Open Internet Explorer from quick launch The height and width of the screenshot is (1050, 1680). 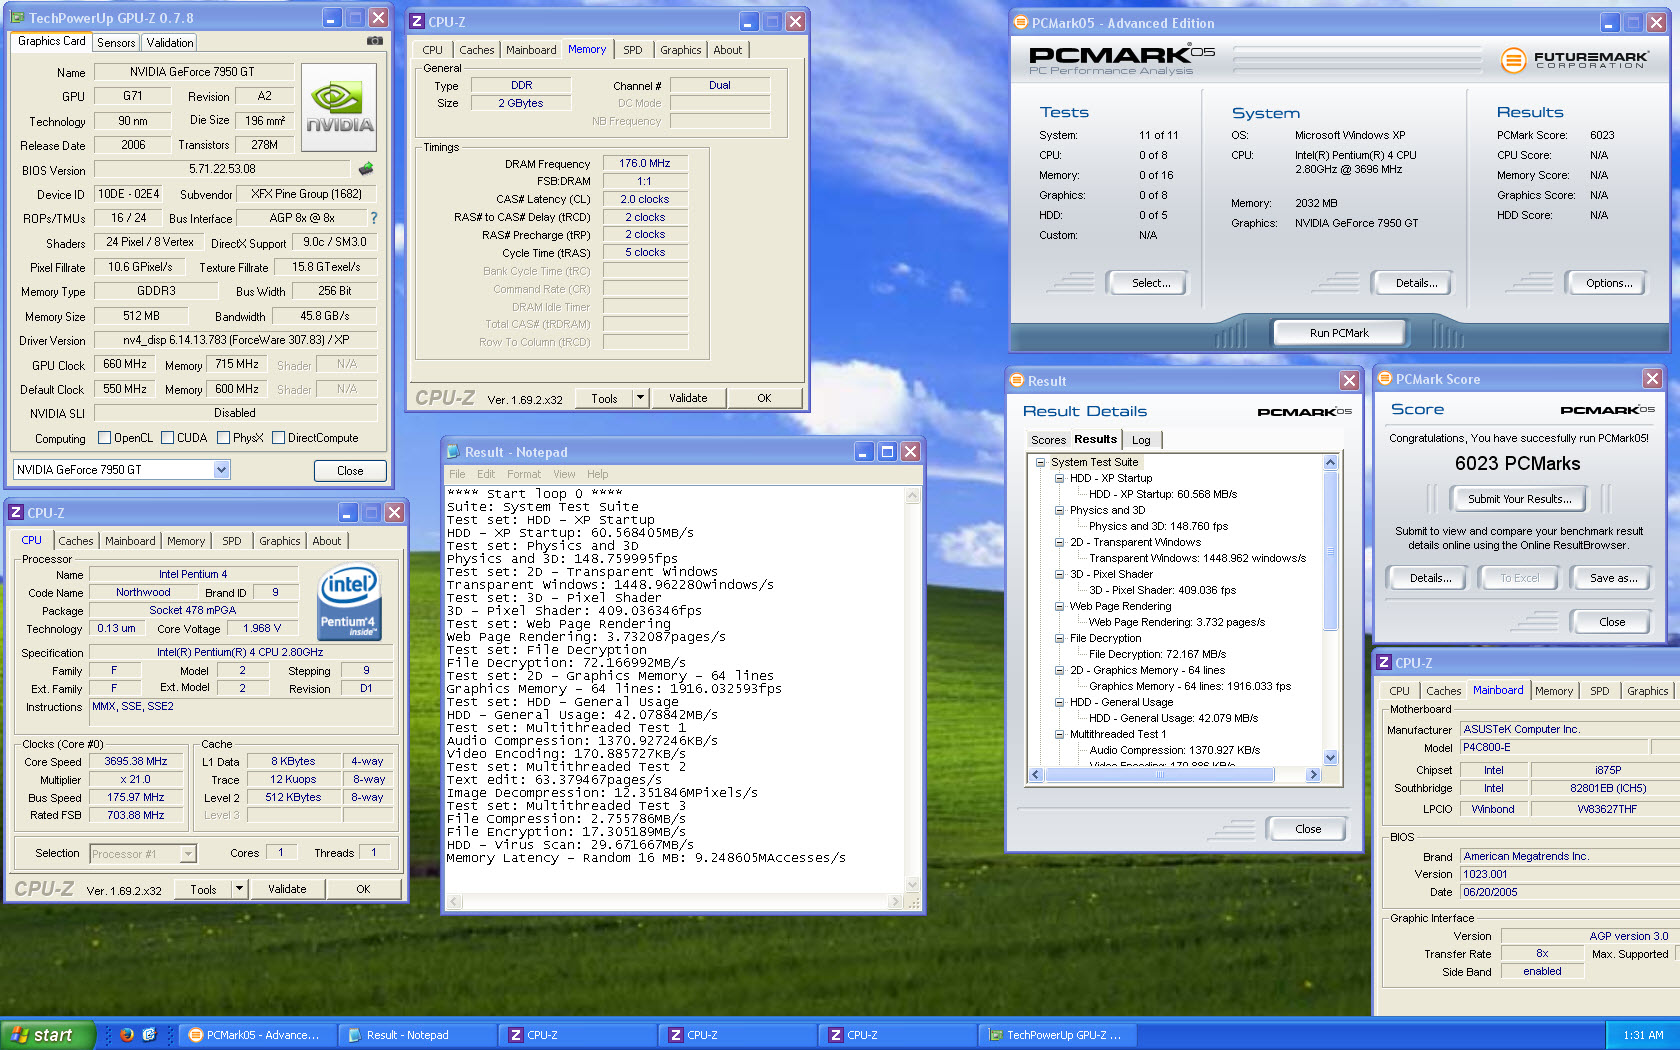[149, 1035]
